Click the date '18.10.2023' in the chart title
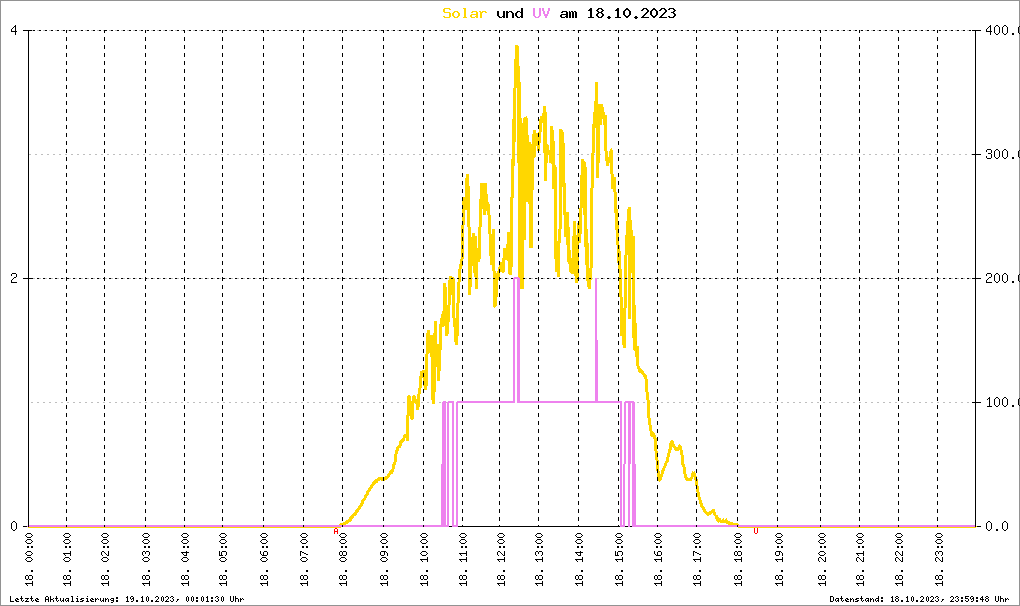1020x606 pixels. pyautogui.click(x=631, y=13)
